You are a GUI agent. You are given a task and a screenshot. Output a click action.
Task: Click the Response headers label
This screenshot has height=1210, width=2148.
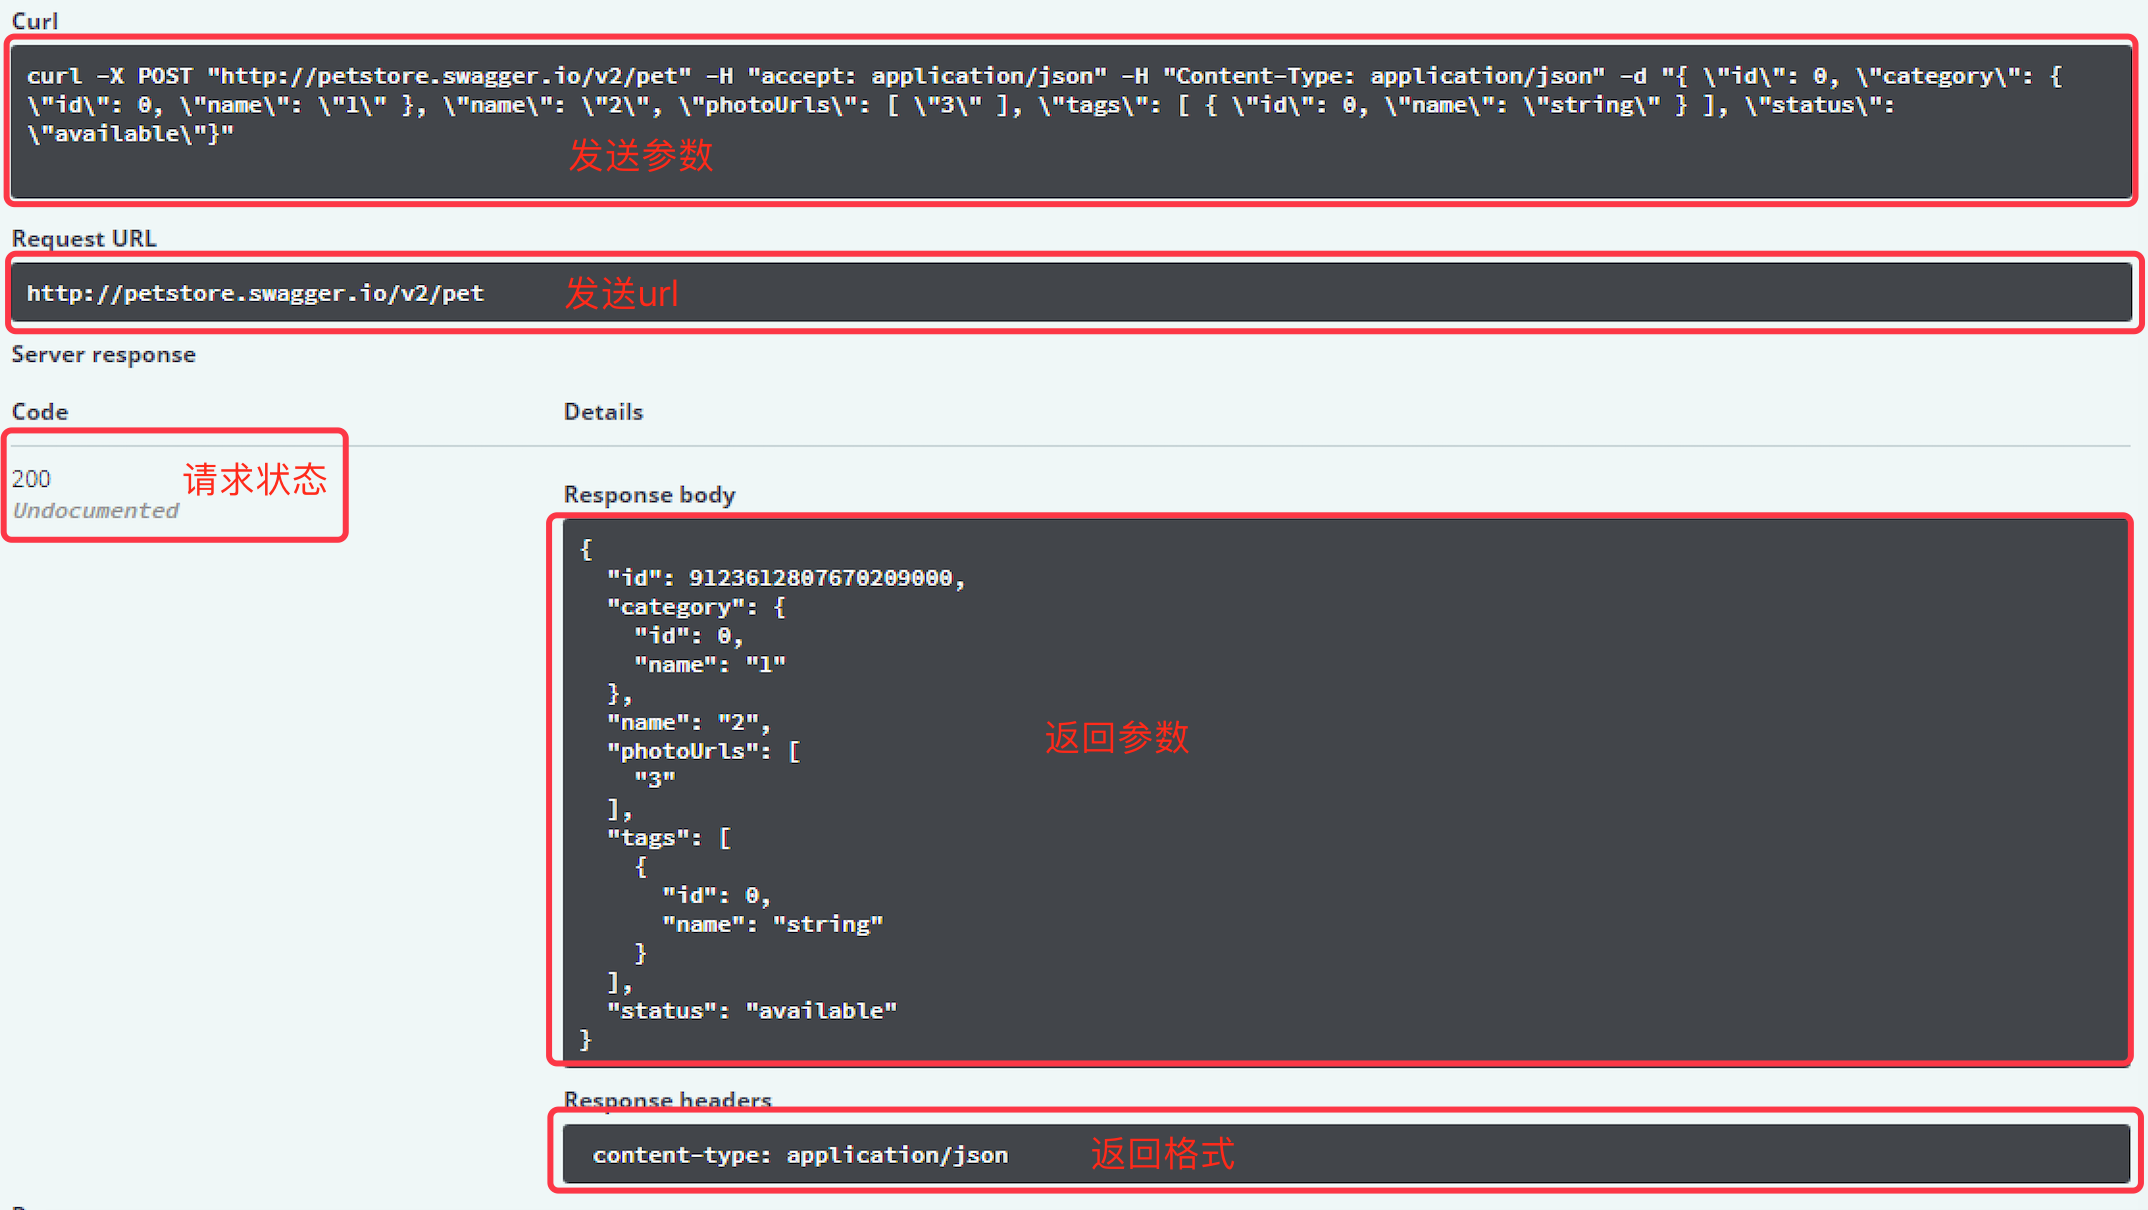pyautogui.click(x=667, y=1100)
